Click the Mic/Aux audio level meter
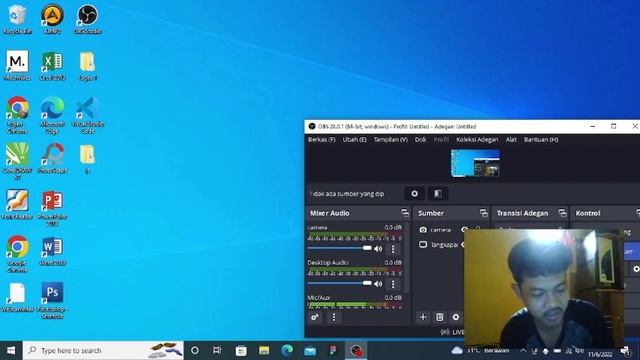640x360 pixels. point(354,305)
